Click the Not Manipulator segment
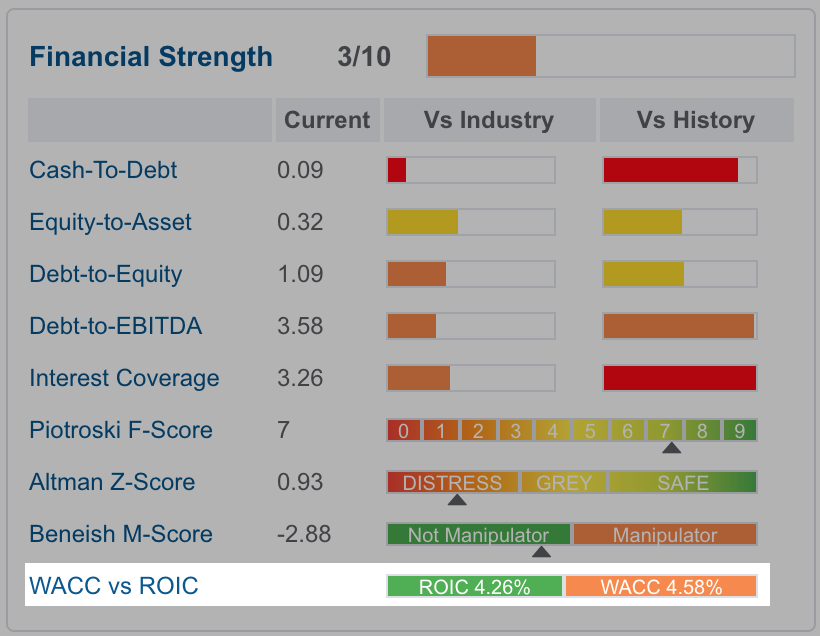The width and height of the screenshot is (820, 636). click(x=479, y=535)
